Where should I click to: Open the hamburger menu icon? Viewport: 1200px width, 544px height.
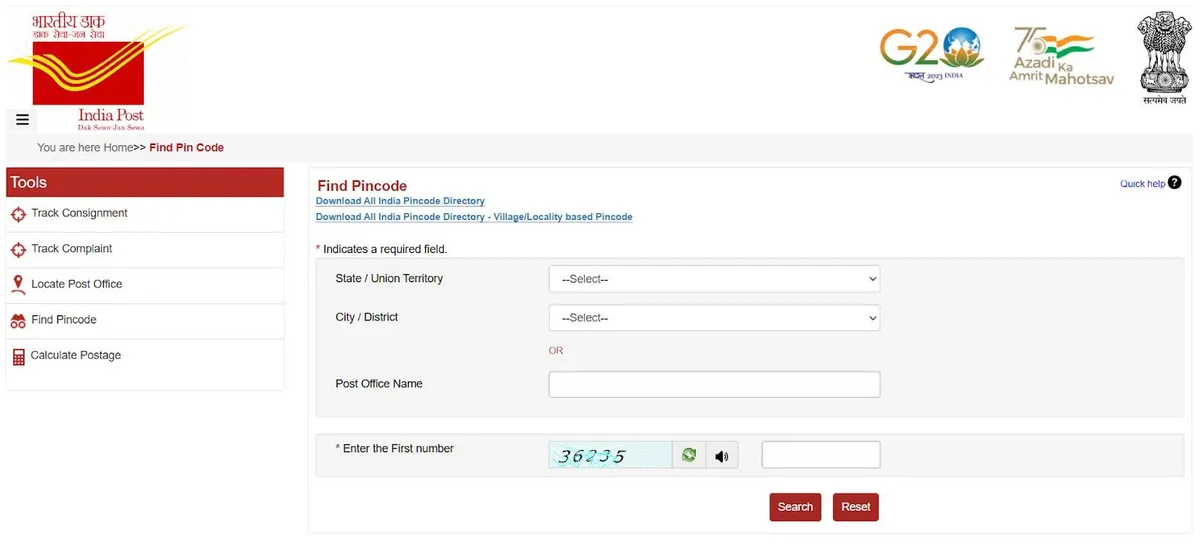22,120
